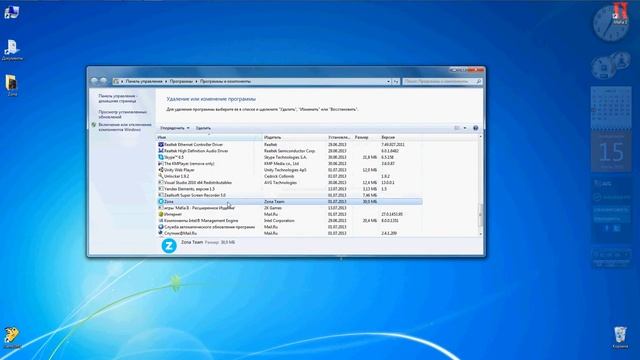Select the Recycle Bin desktop icon

pos(620,337)
